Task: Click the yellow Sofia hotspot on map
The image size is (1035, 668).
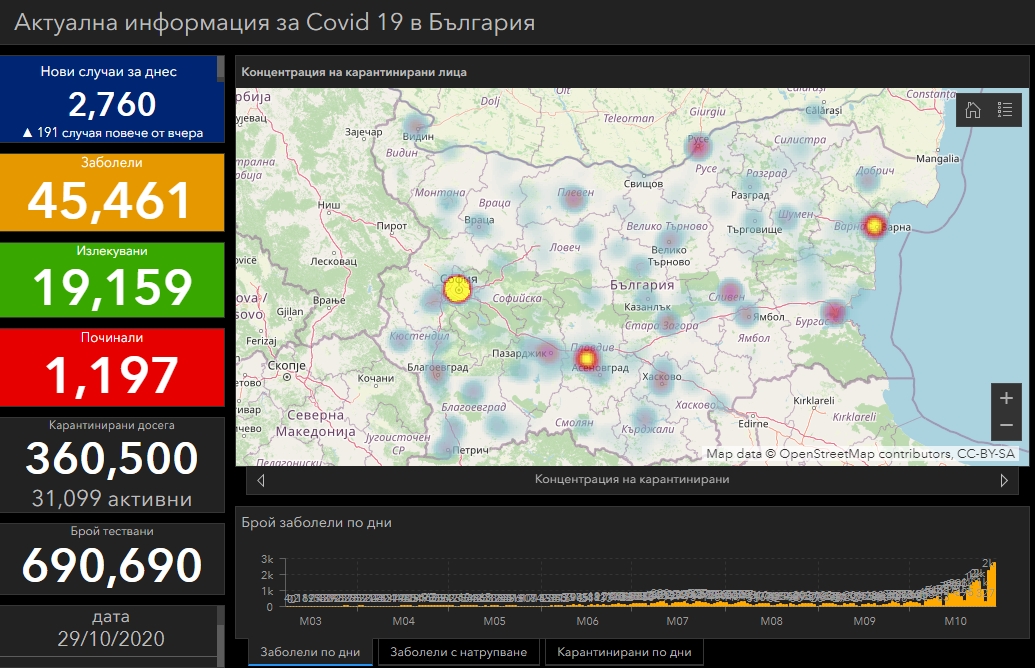Action: pyautogui.click(x=456, y=290)
